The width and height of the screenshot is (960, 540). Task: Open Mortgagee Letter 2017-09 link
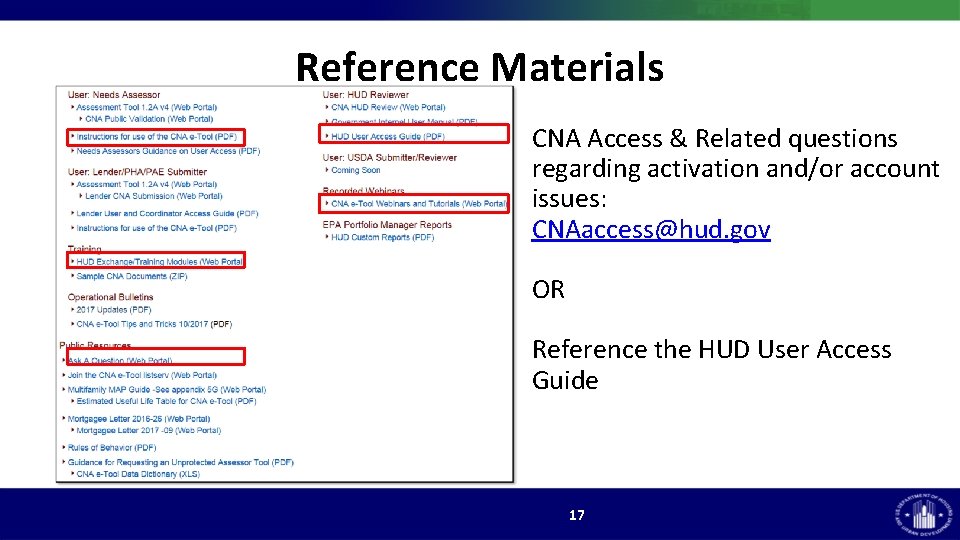click(x=148, y=430)
